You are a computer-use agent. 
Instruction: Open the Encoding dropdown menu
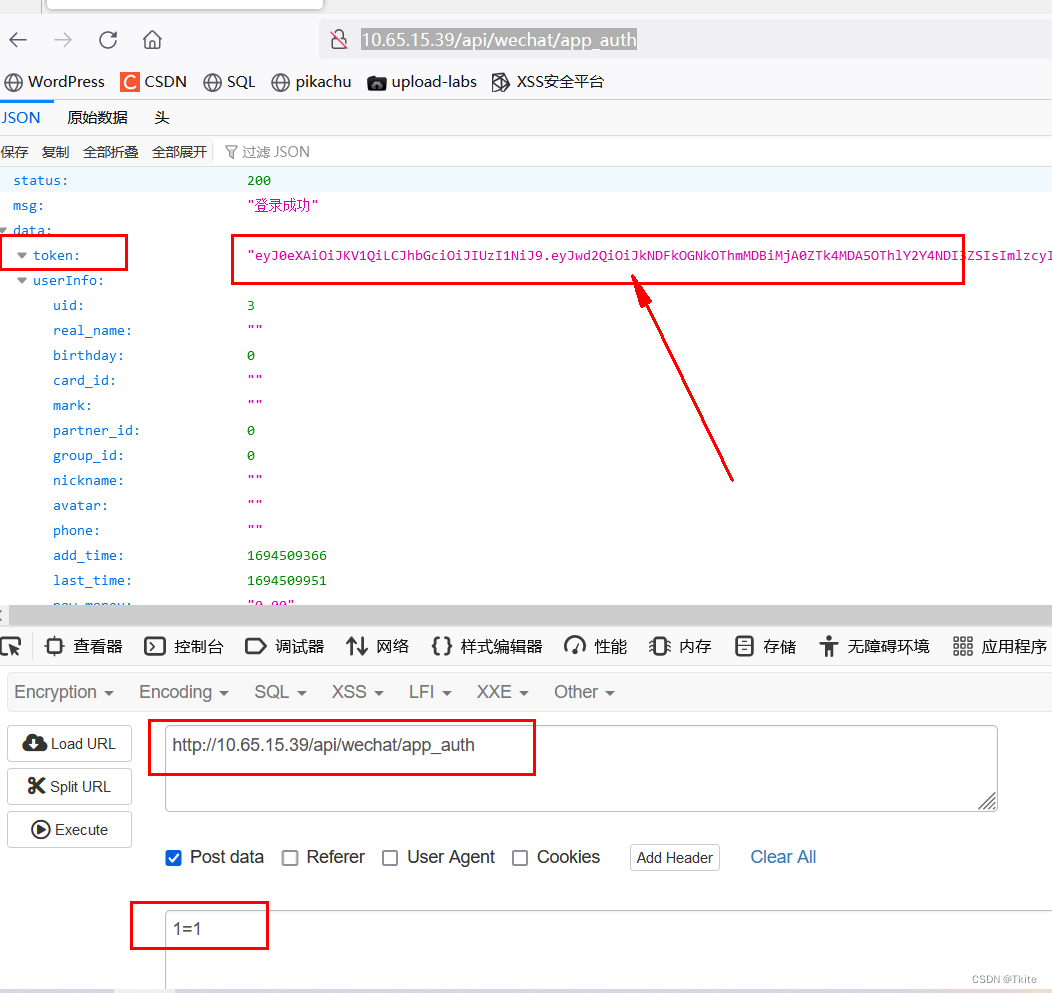click(x=183, y=691)
